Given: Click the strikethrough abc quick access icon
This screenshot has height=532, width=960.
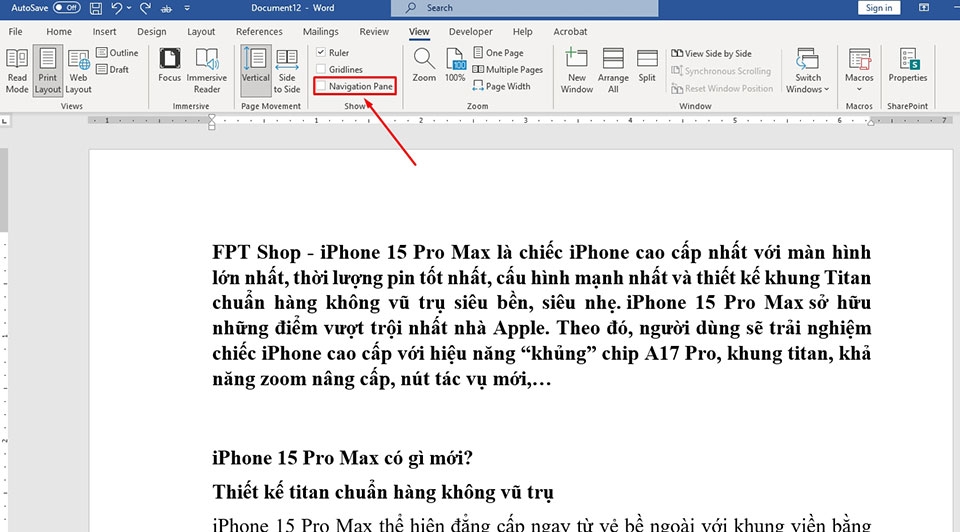Looking at the screenshot, I should pyautogui.click(x=166, y=9).
